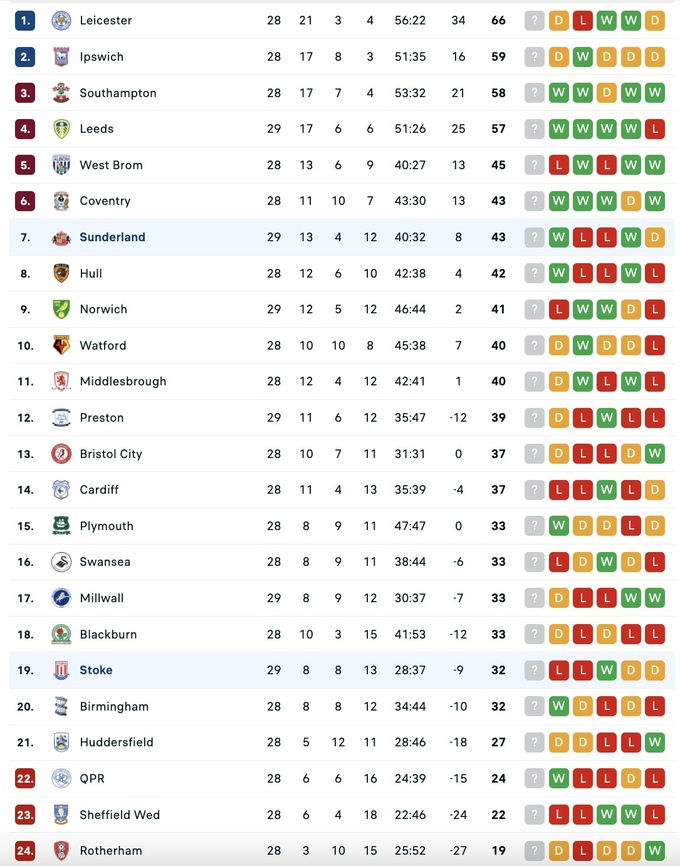
Task: Select the Stoke club crest
Action: 61,670
